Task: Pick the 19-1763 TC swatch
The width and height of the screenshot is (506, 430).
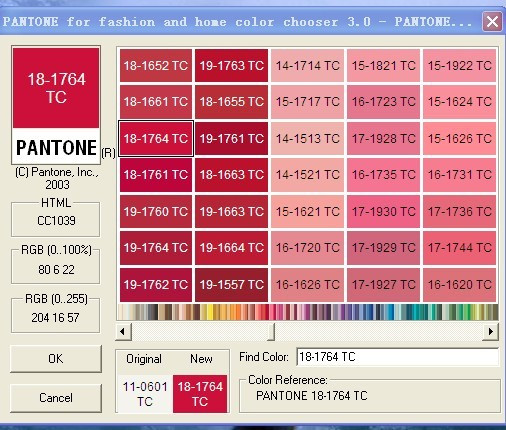Action: pos(231,65)
